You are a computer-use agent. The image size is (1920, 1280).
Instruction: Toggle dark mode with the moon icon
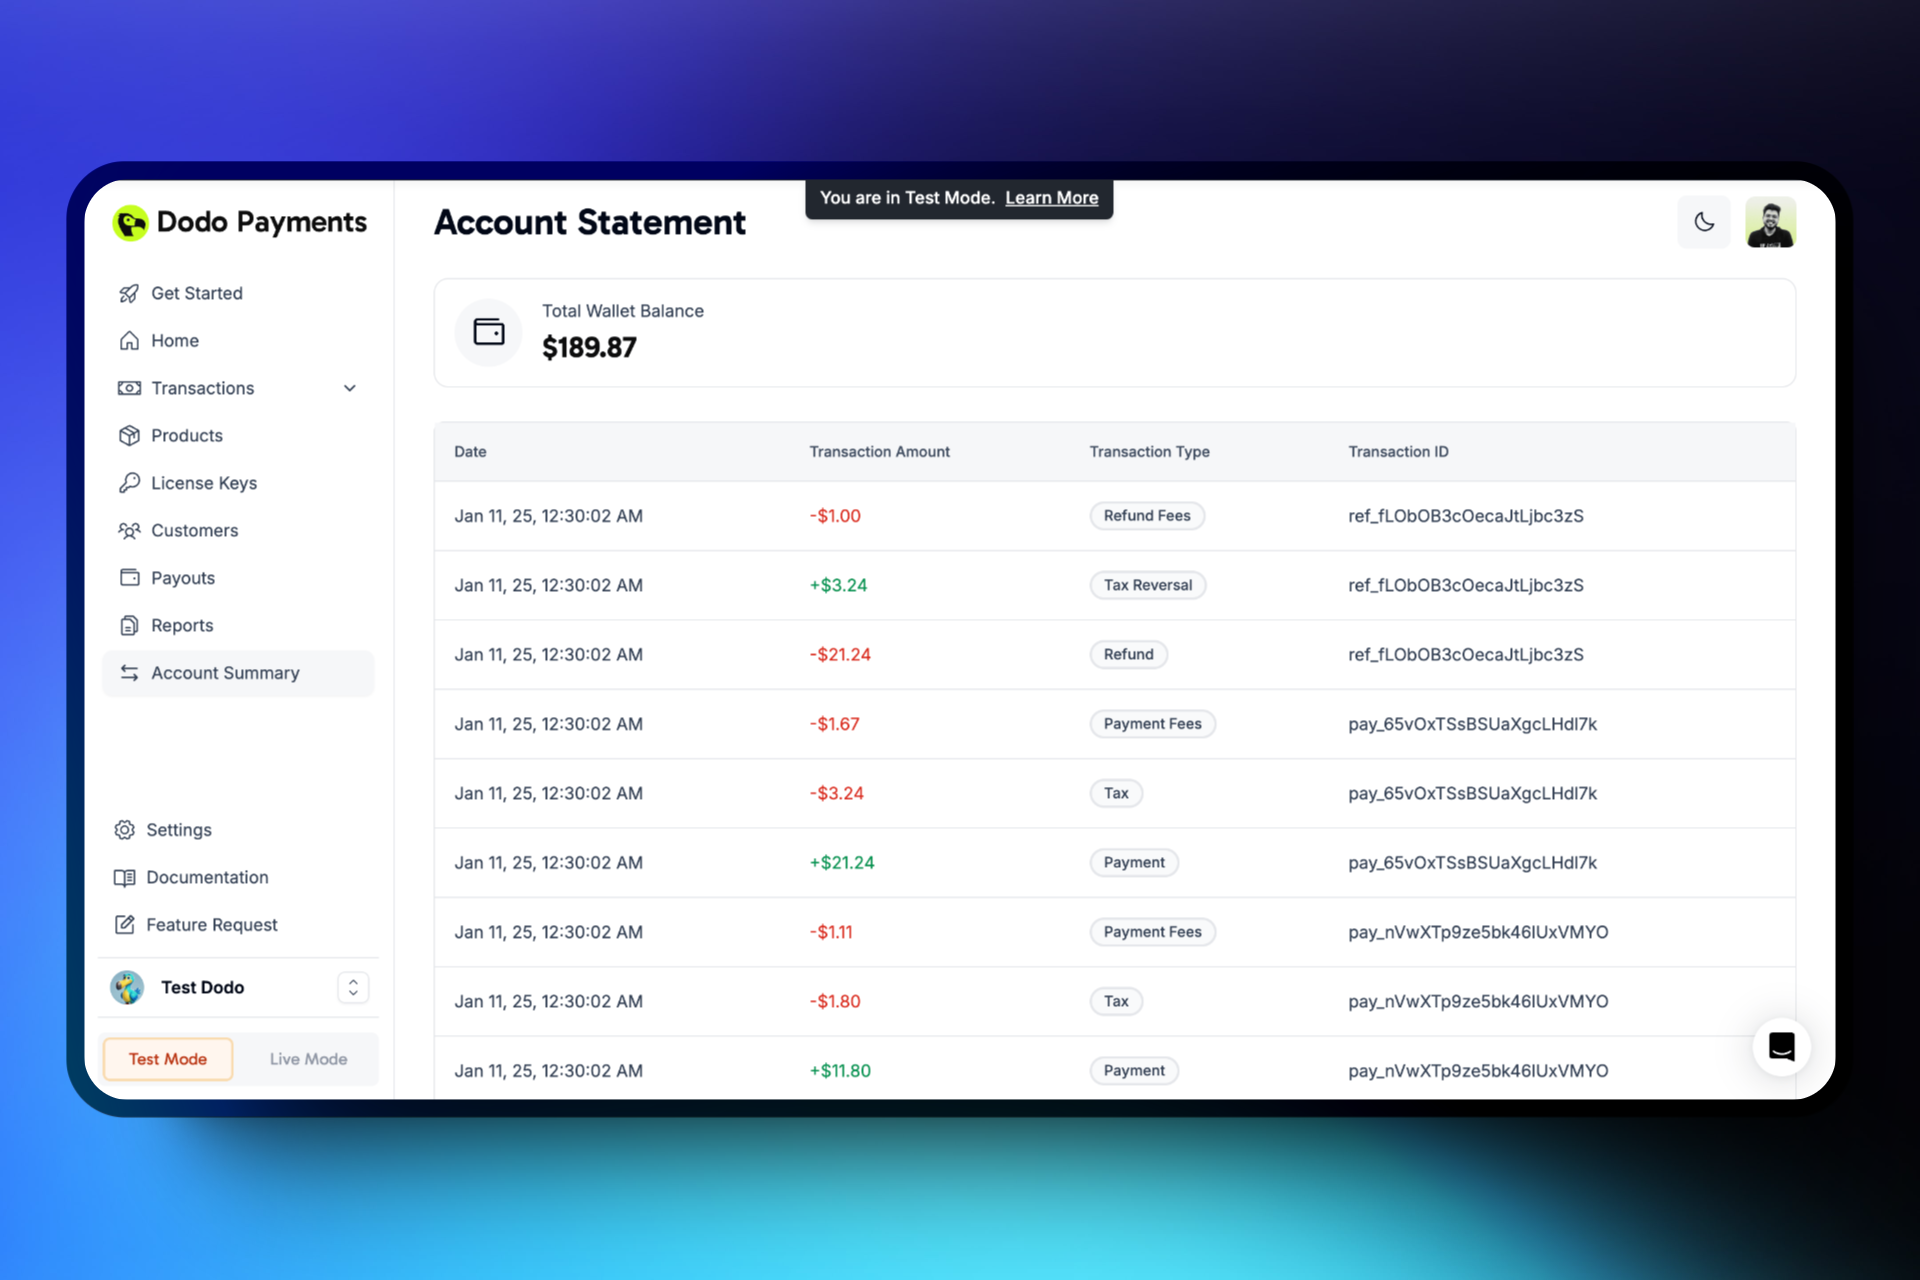pyautogui.click(x=1704, y=222)
